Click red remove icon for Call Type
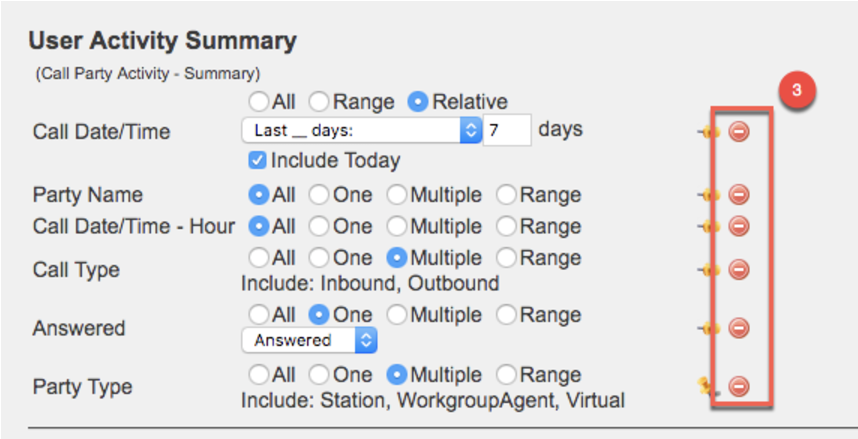The height and width of the screenshot is (439, 858). click(x=739, y=269)
